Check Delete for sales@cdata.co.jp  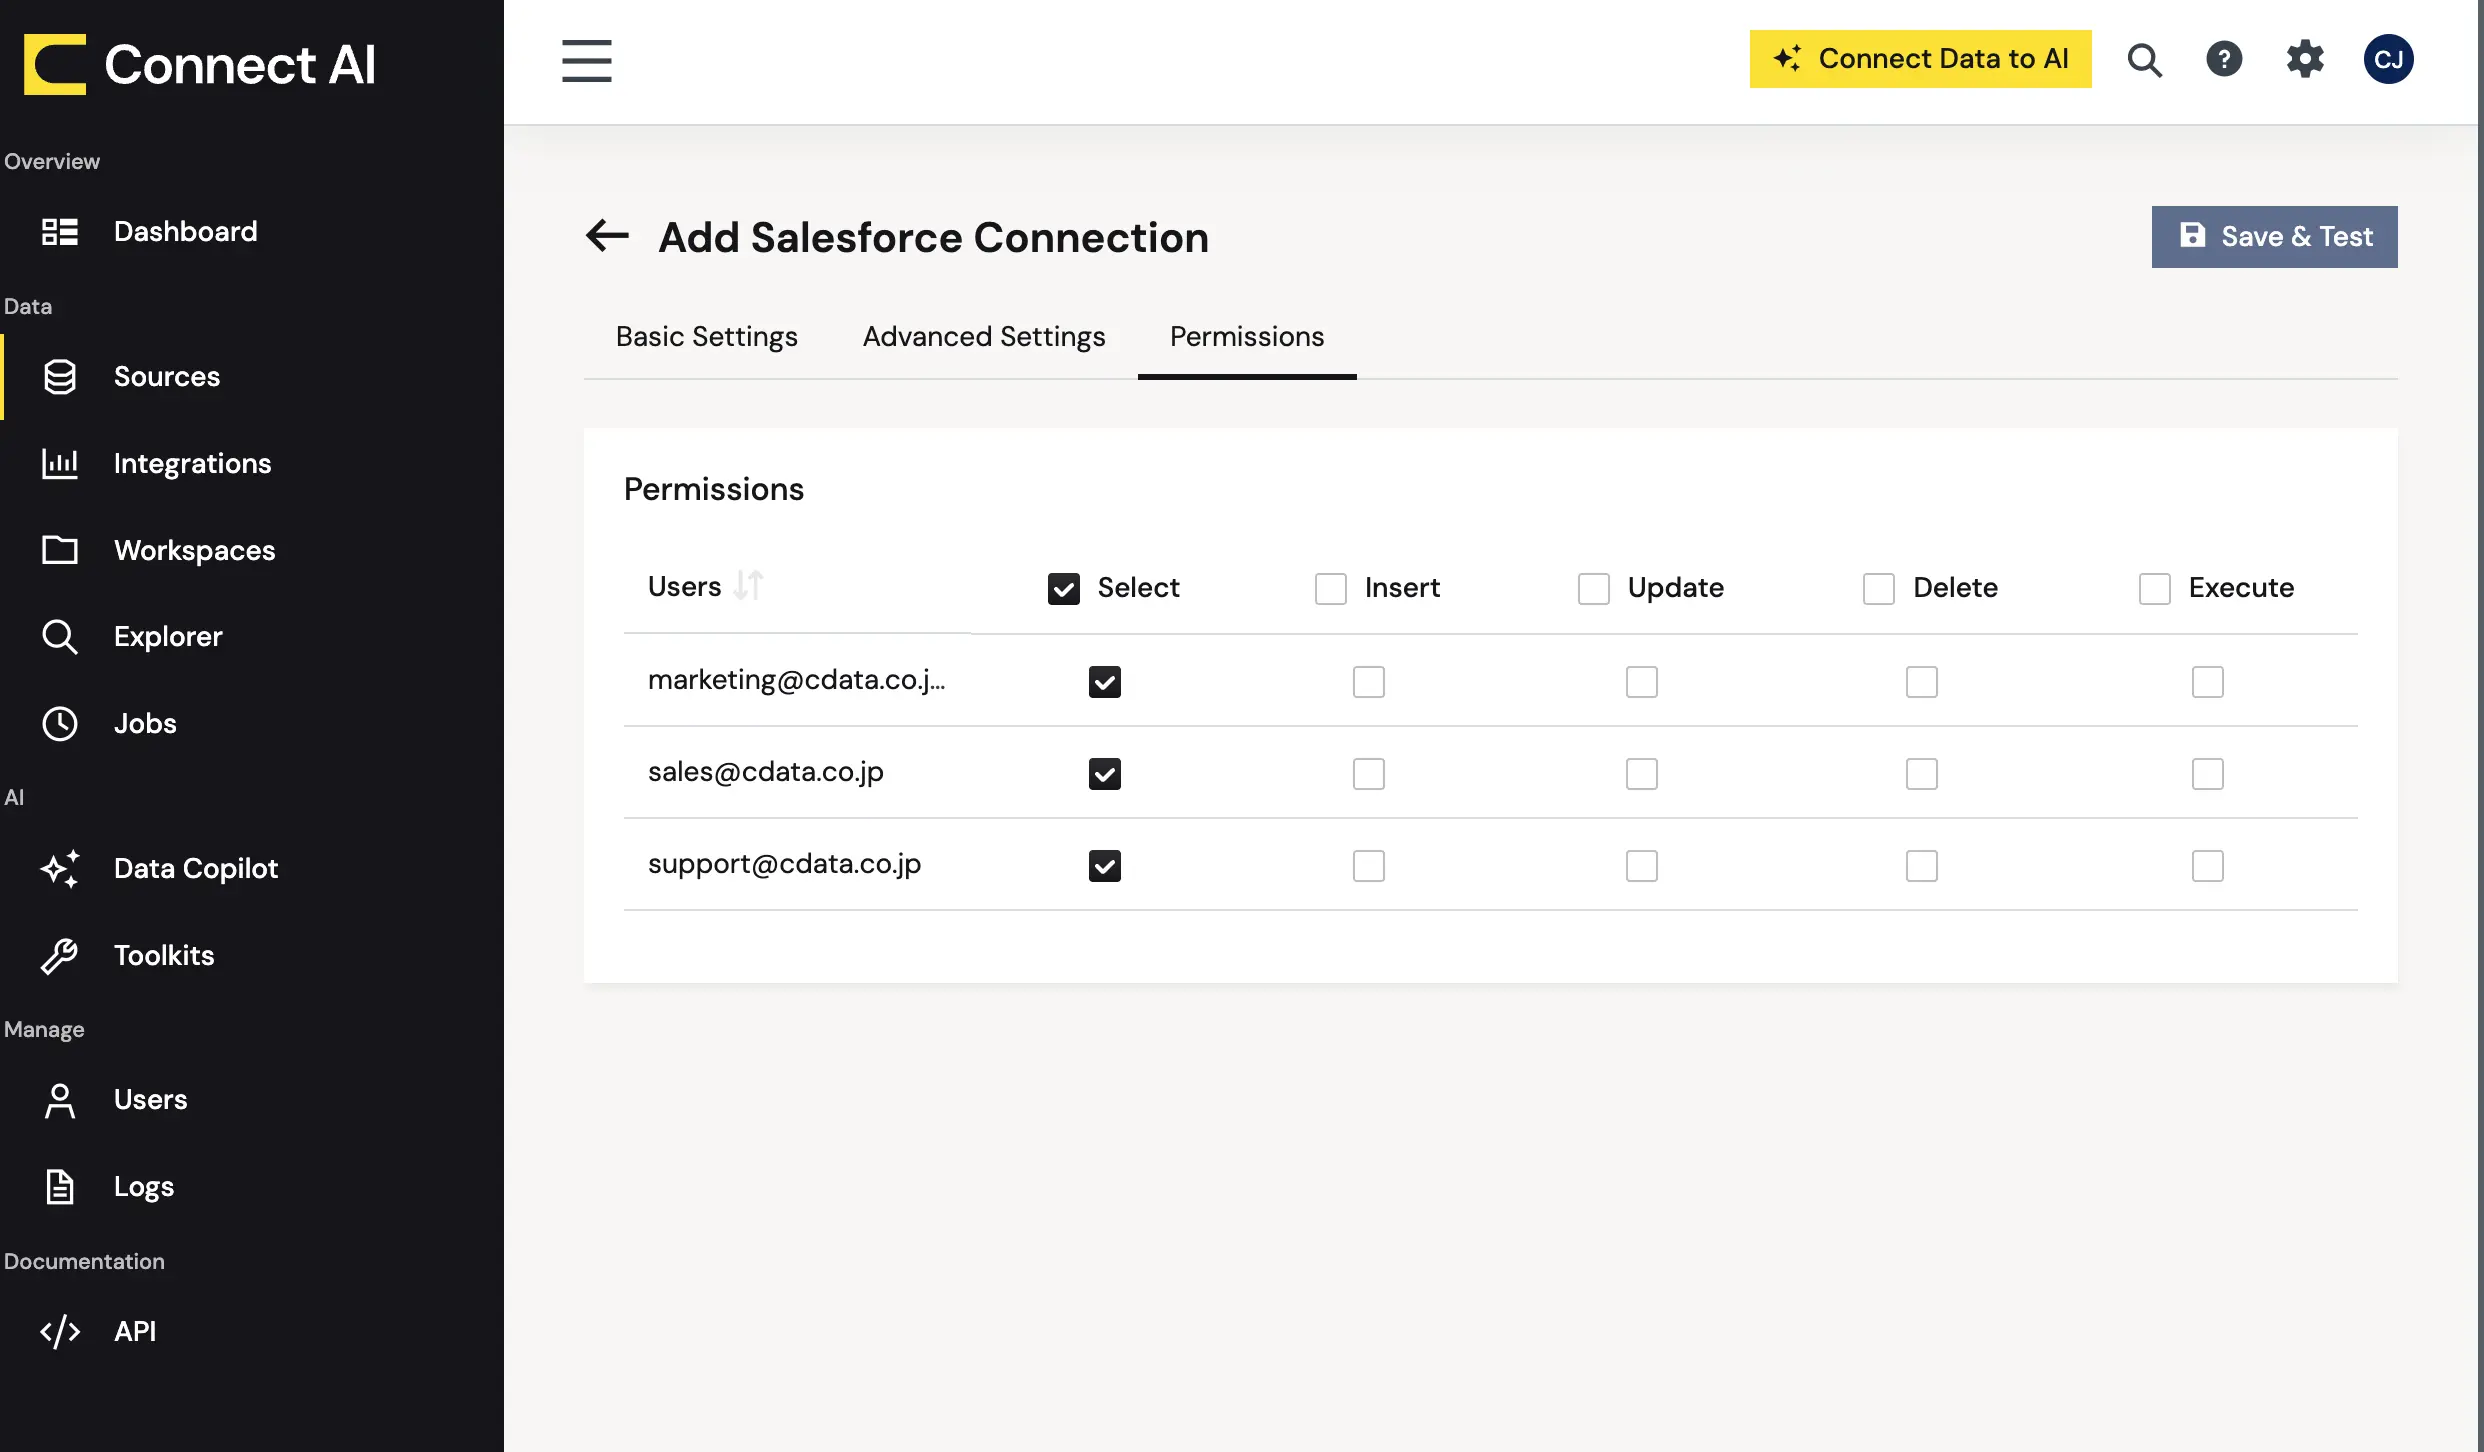1922,774
